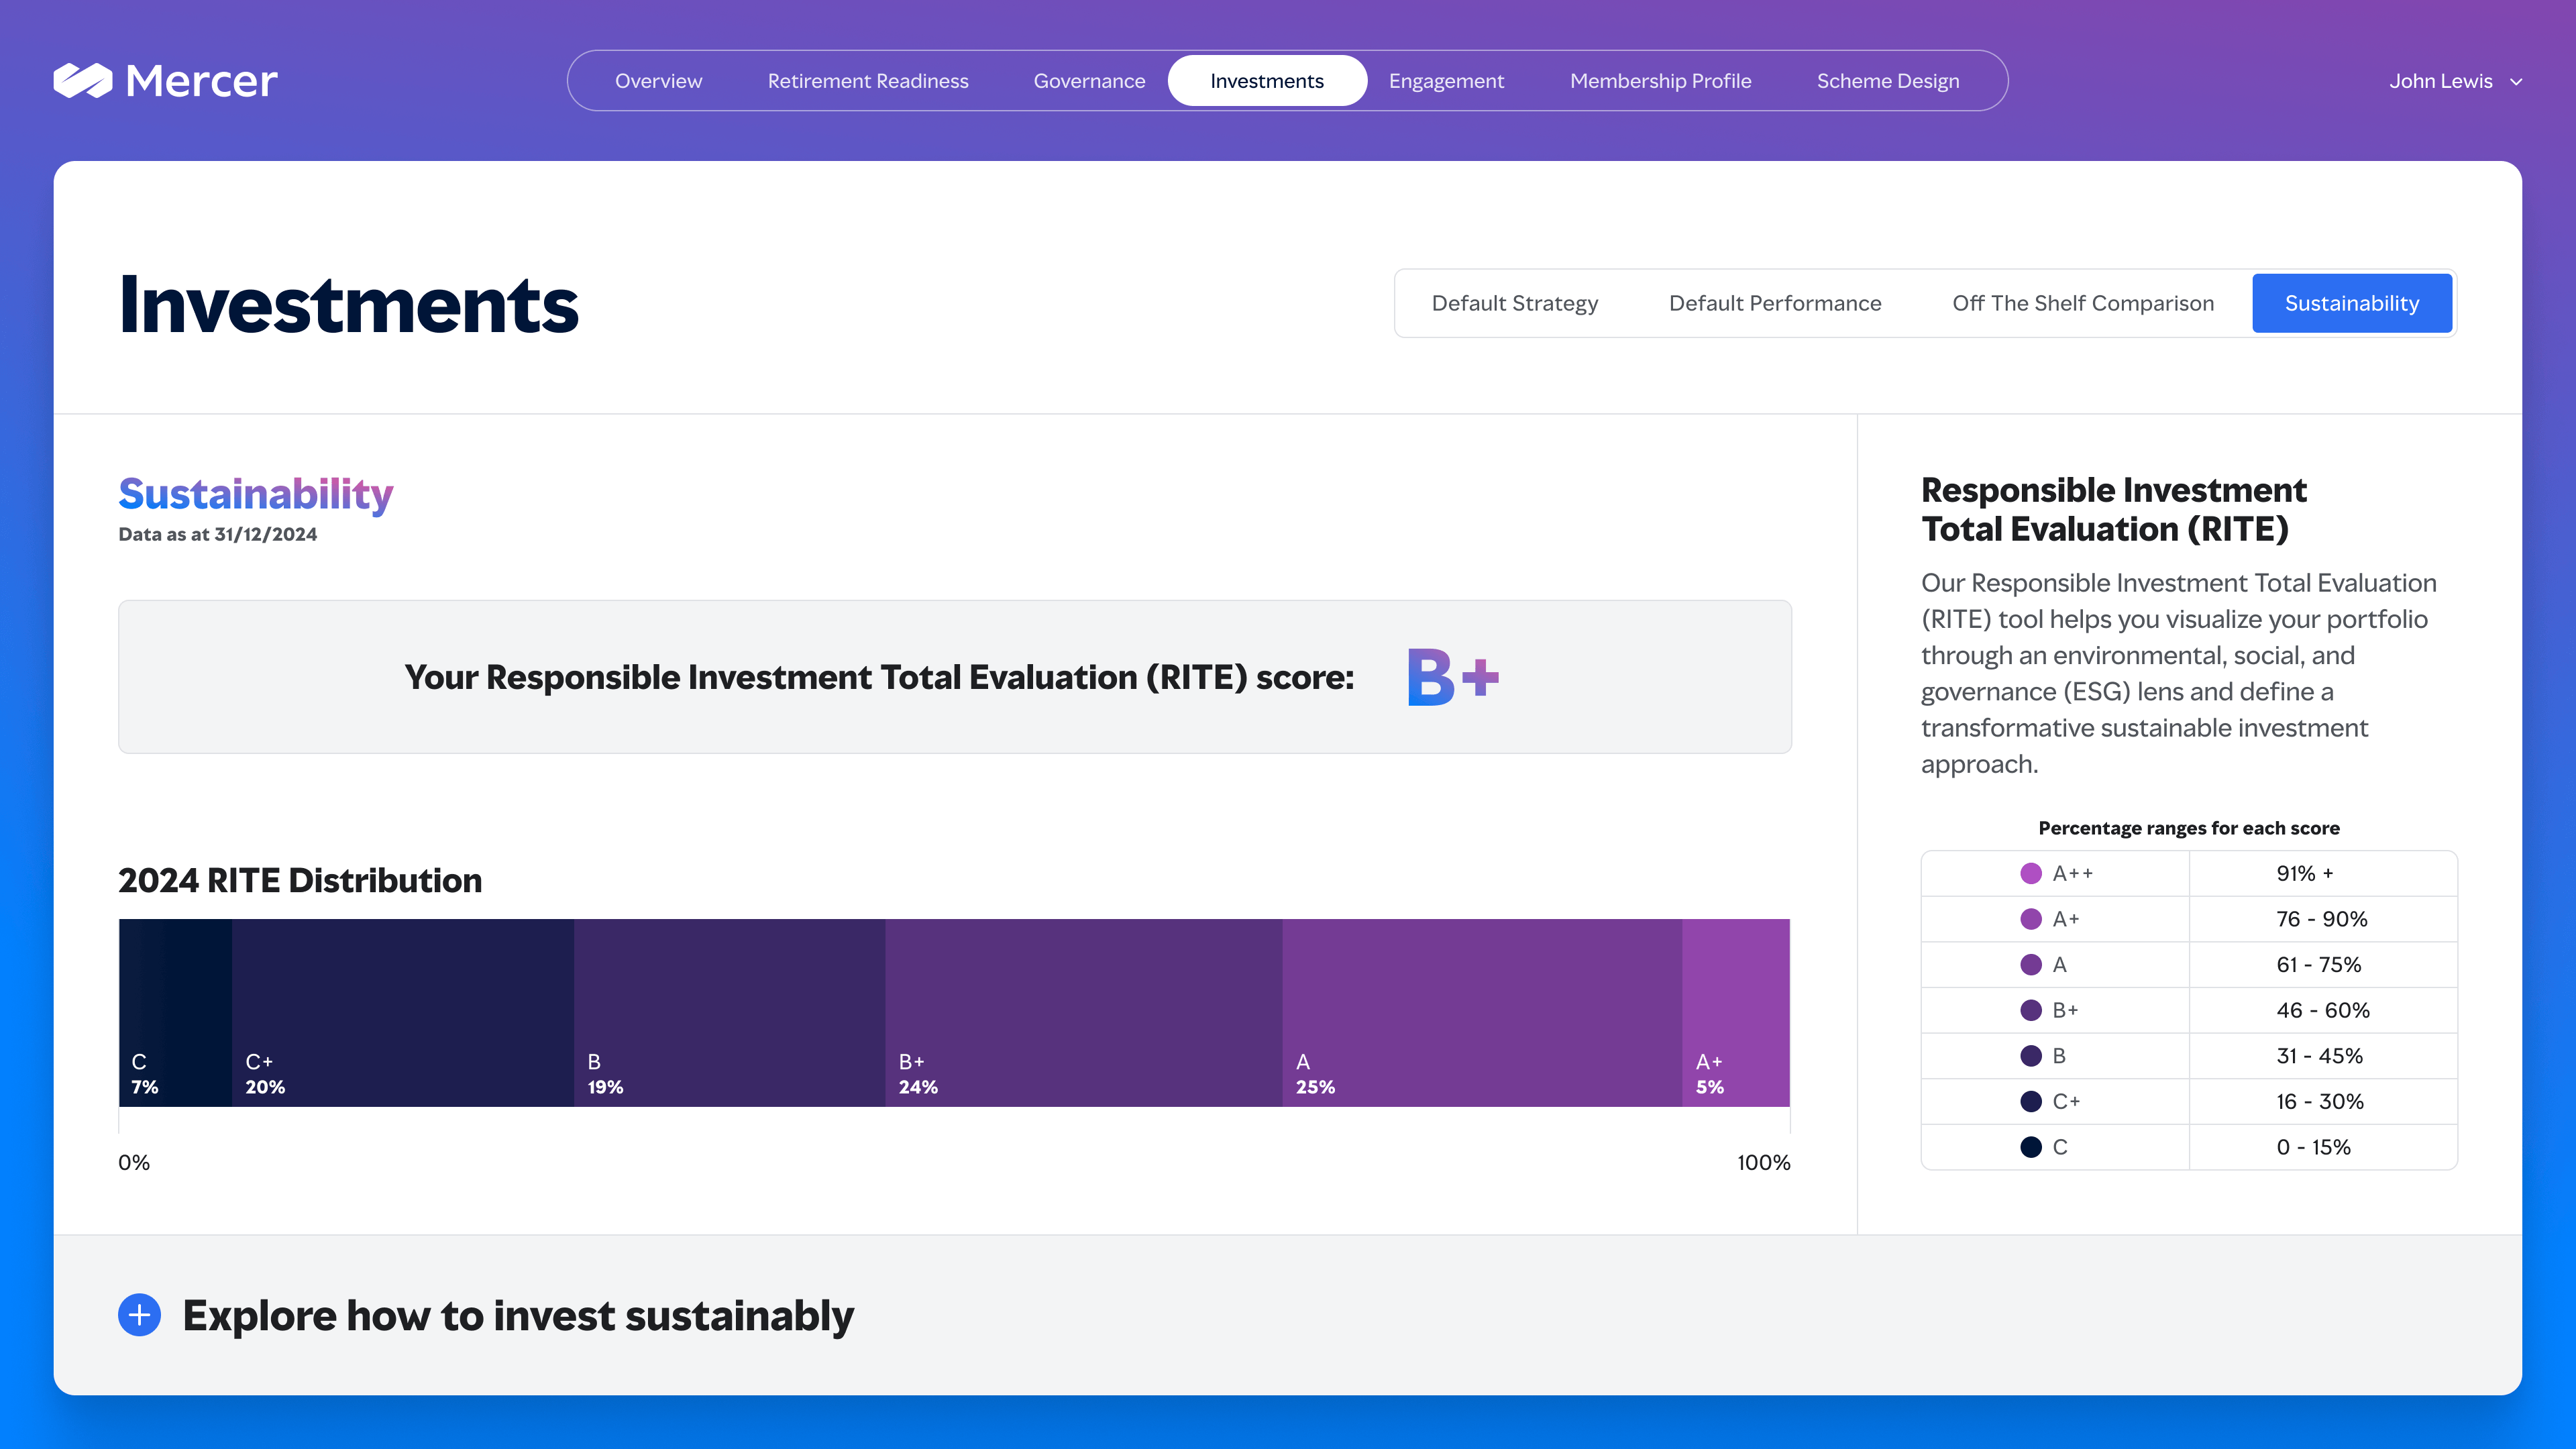The width and height of the screenshot is (2576, 1449).
Task: Click 'Data as at 31/12/2024' text
Action: [x=218, y=534]
